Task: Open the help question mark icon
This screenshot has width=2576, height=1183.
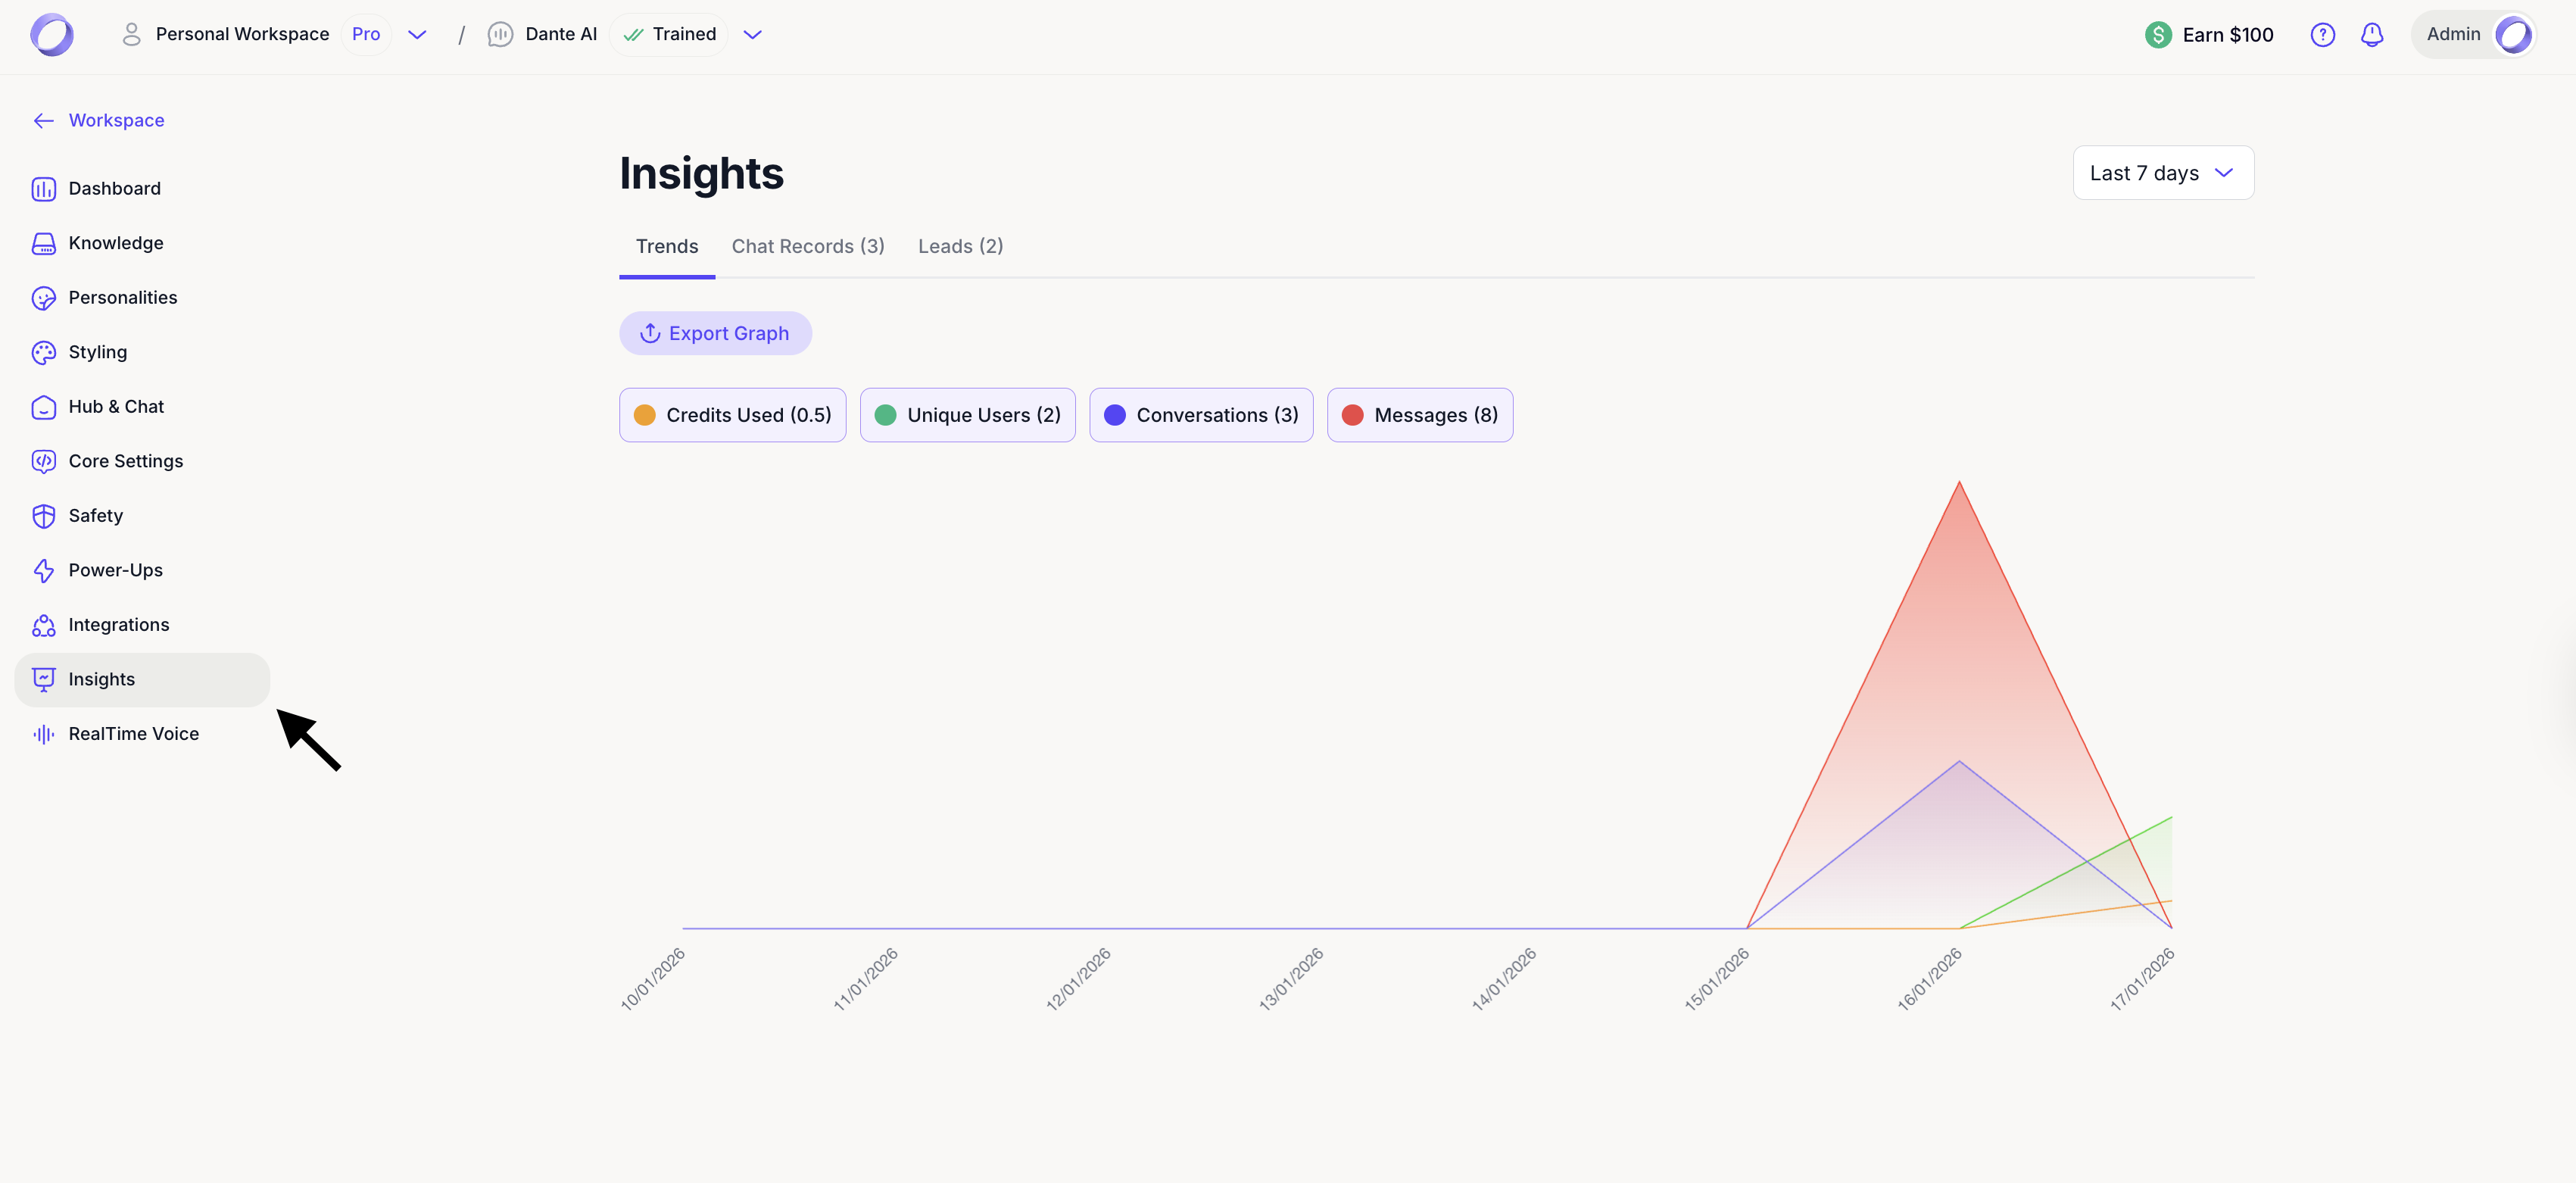Action: [2322, 35]
